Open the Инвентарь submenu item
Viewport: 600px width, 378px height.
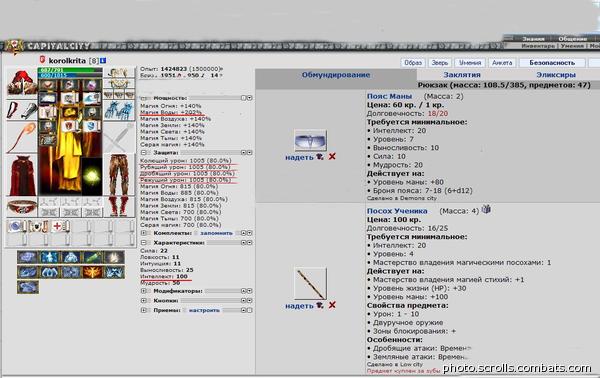pyautogui.click(x=538, y=46)
